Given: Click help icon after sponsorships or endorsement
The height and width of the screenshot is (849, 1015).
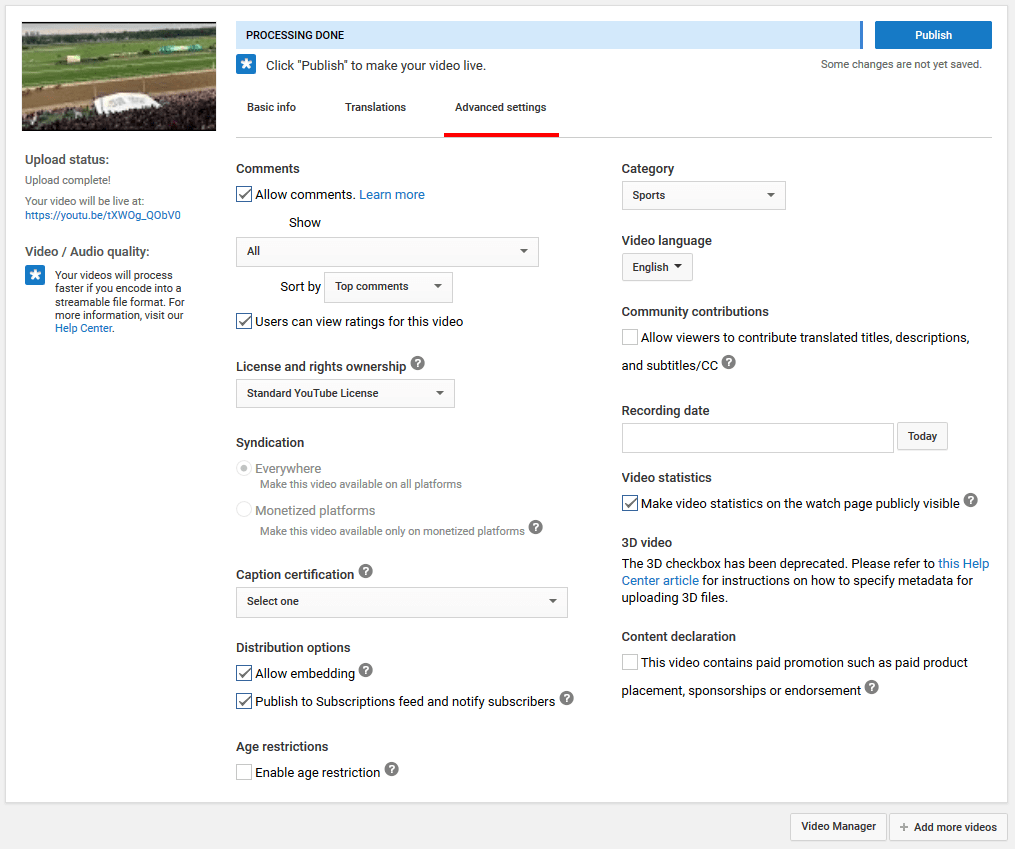Looking at the screenshot, I should tap(872, 687).
